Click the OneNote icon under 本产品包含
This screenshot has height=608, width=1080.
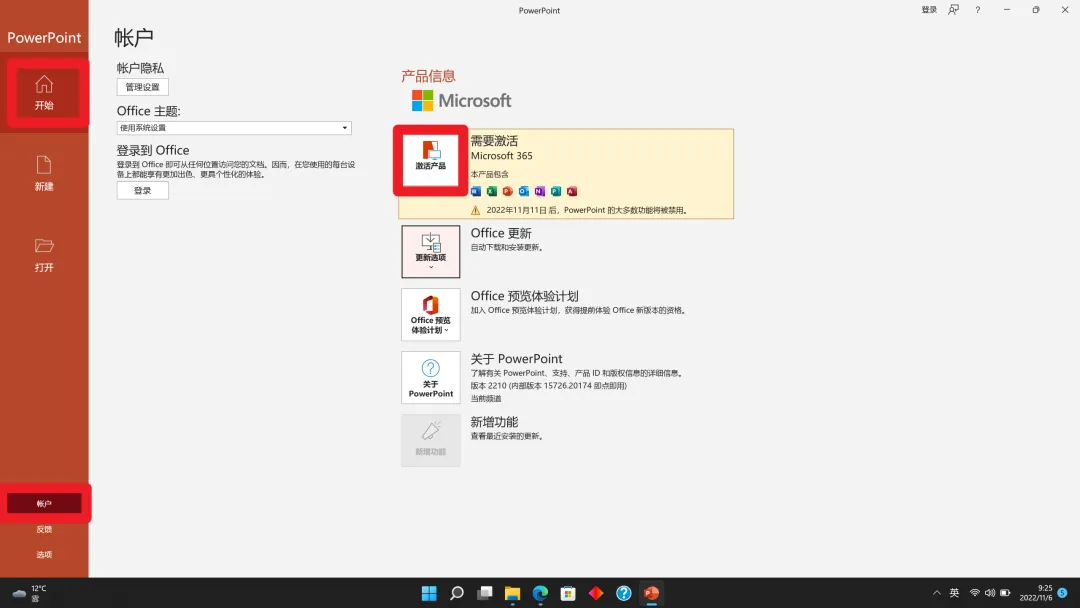pyautogui.click(x=539, y=191)
